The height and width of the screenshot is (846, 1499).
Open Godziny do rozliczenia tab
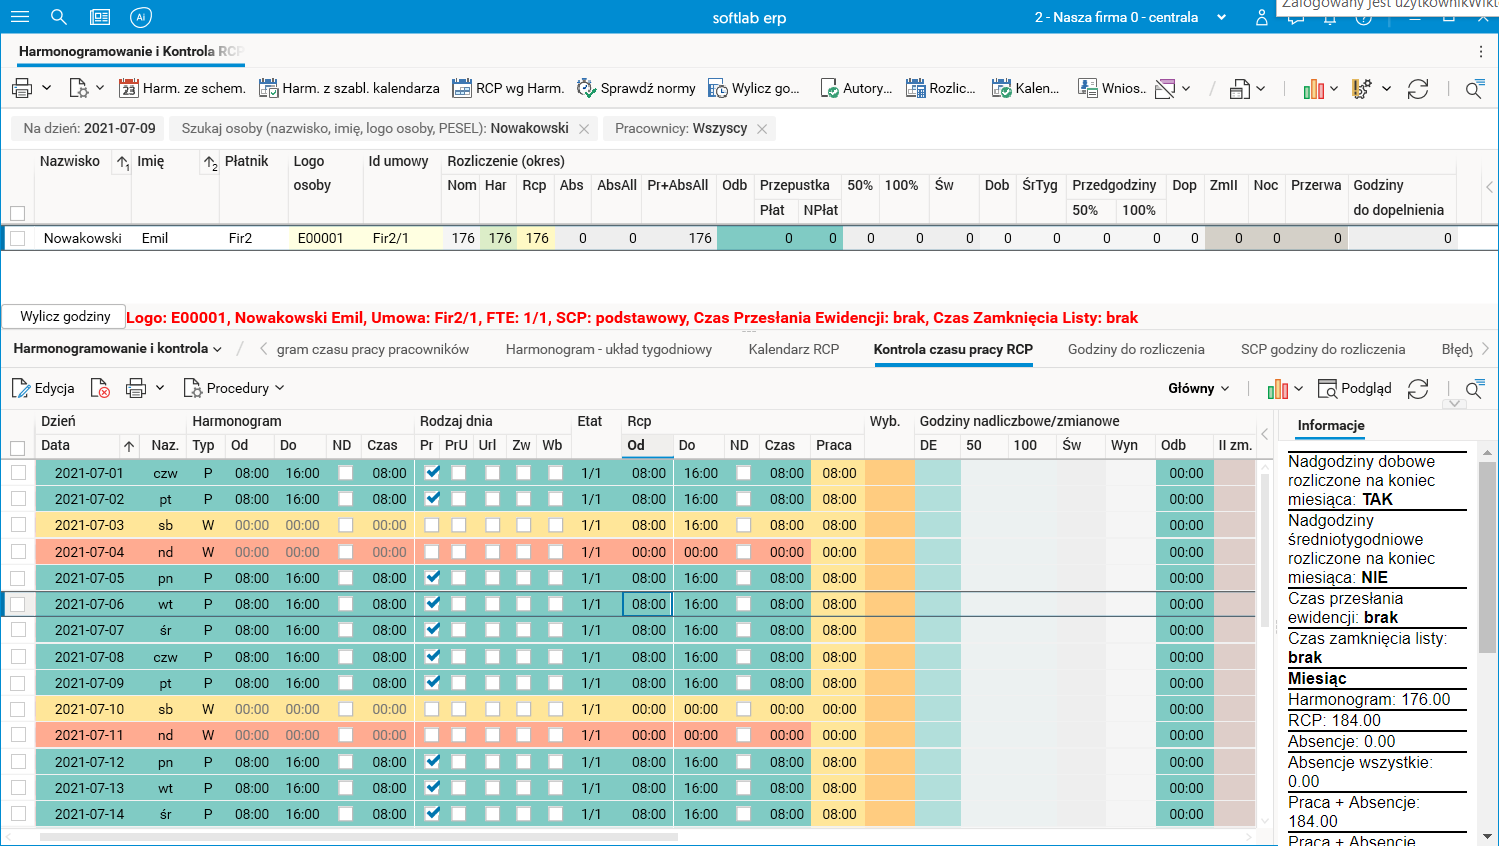[1135, 349]
